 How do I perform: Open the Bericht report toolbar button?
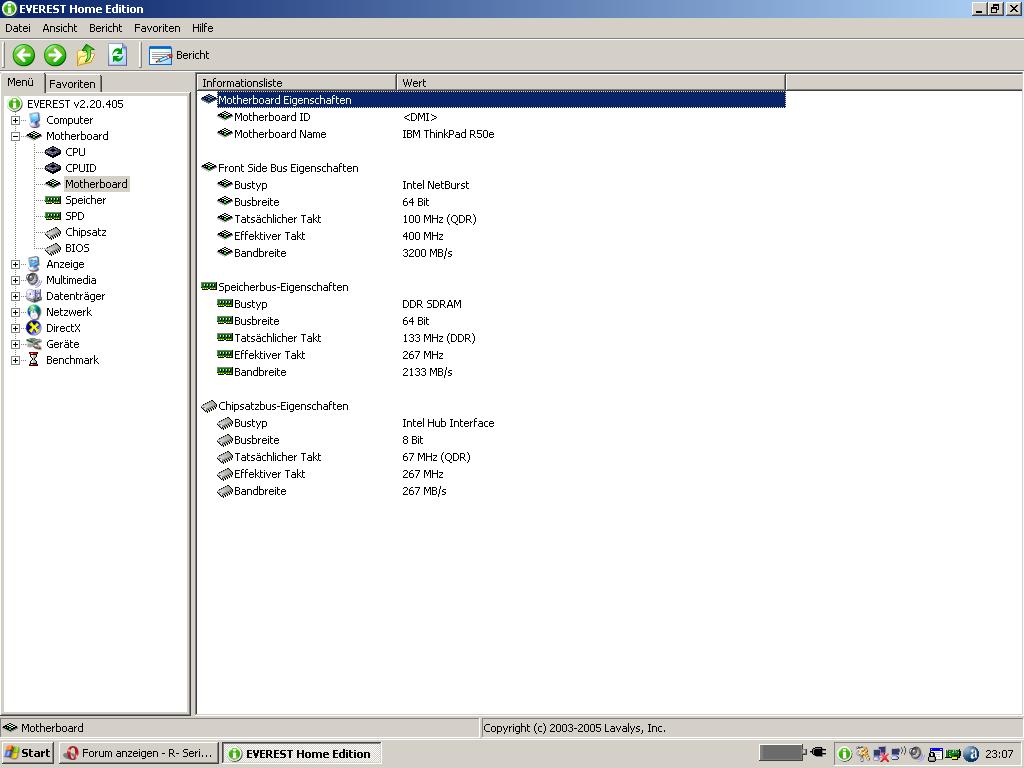[180, 56]
